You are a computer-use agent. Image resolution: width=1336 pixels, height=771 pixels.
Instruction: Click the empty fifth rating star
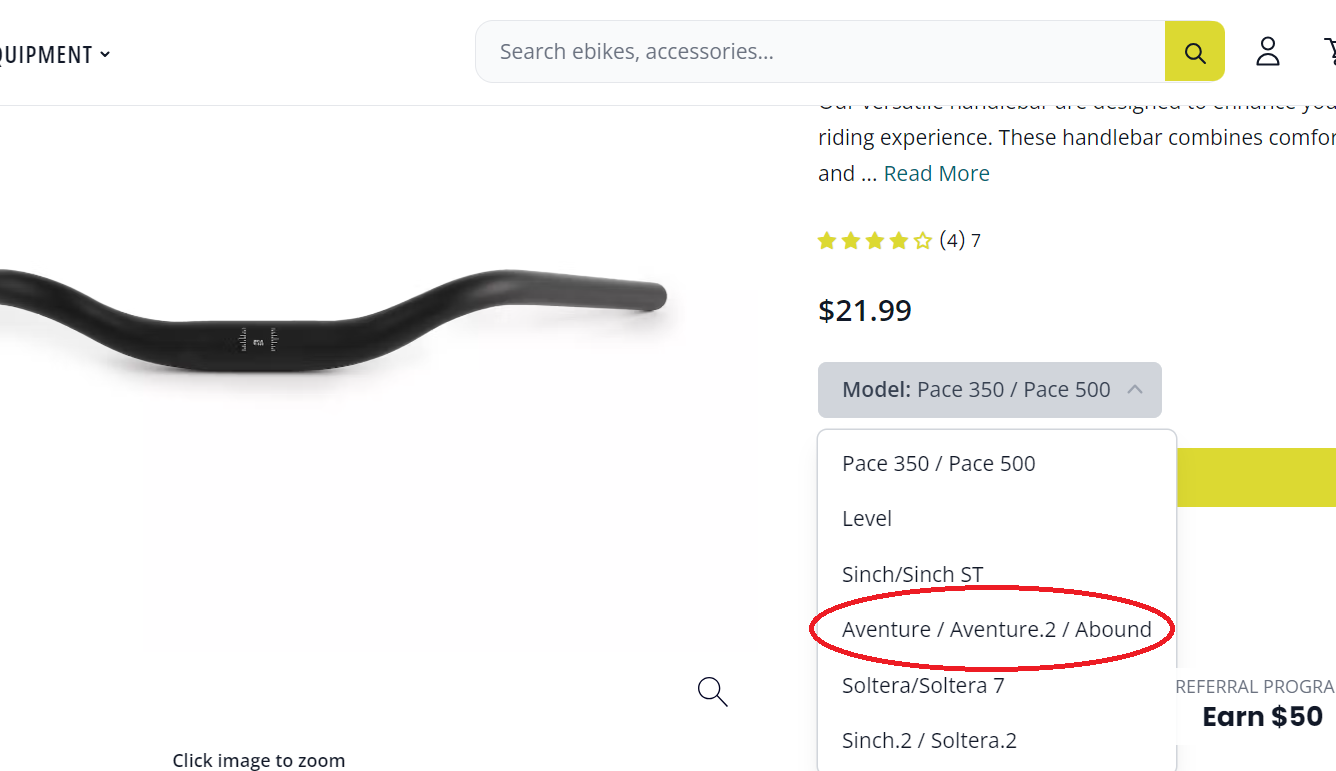tap(922, 240)
